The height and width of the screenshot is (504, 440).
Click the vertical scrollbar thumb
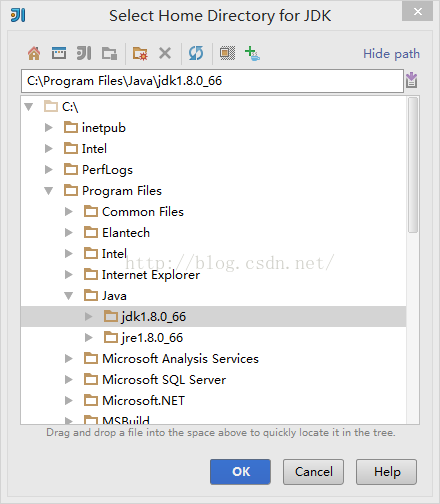pyautogui.click(x=413, y=165)
